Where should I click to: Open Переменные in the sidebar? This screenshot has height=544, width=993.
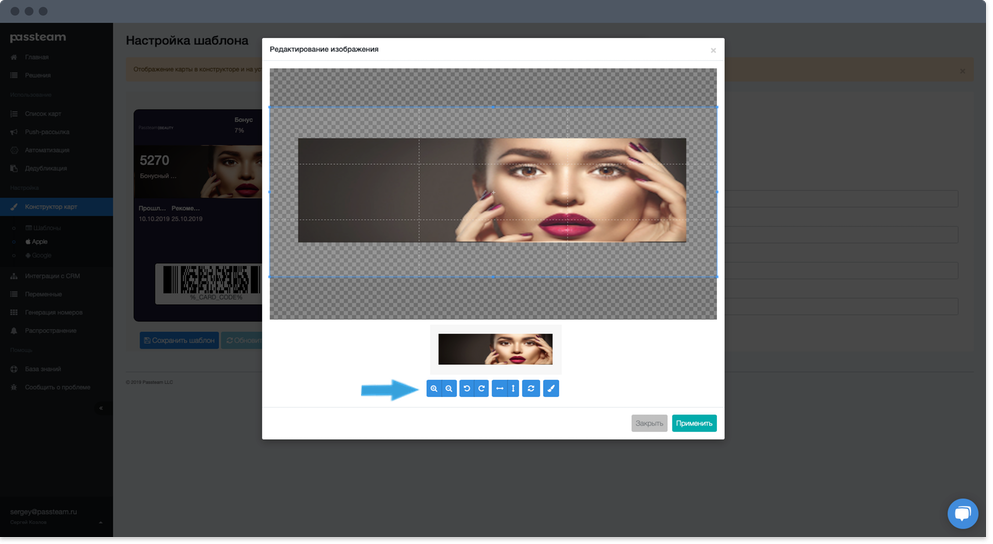(43, 294)
